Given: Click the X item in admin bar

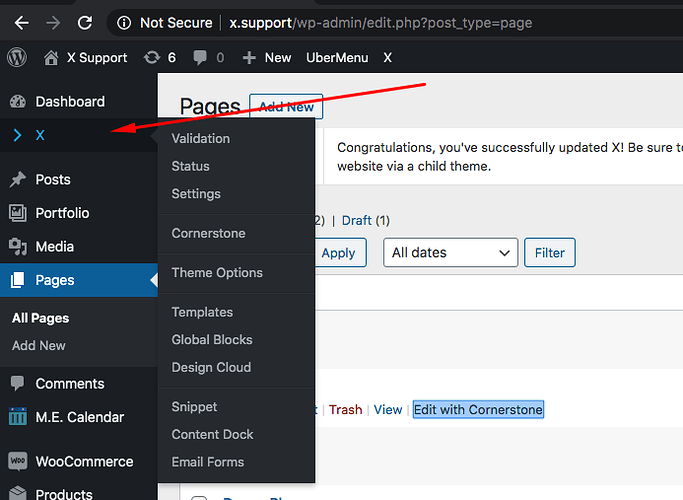Looking at the screenshot, I should point(388,57).
